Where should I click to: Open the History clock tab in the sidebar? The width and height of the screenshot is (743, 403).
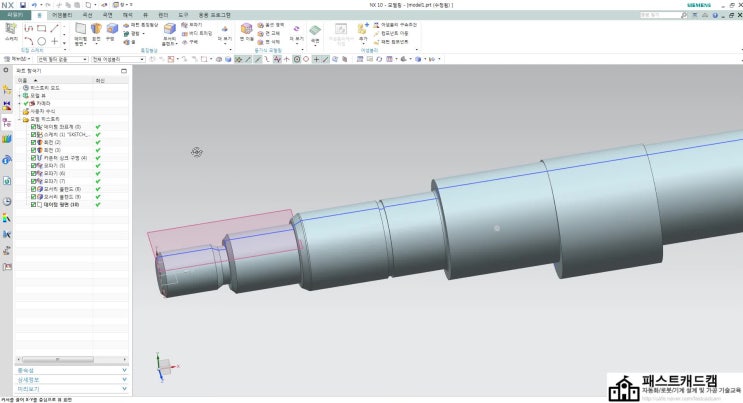(x=7, y=201)
